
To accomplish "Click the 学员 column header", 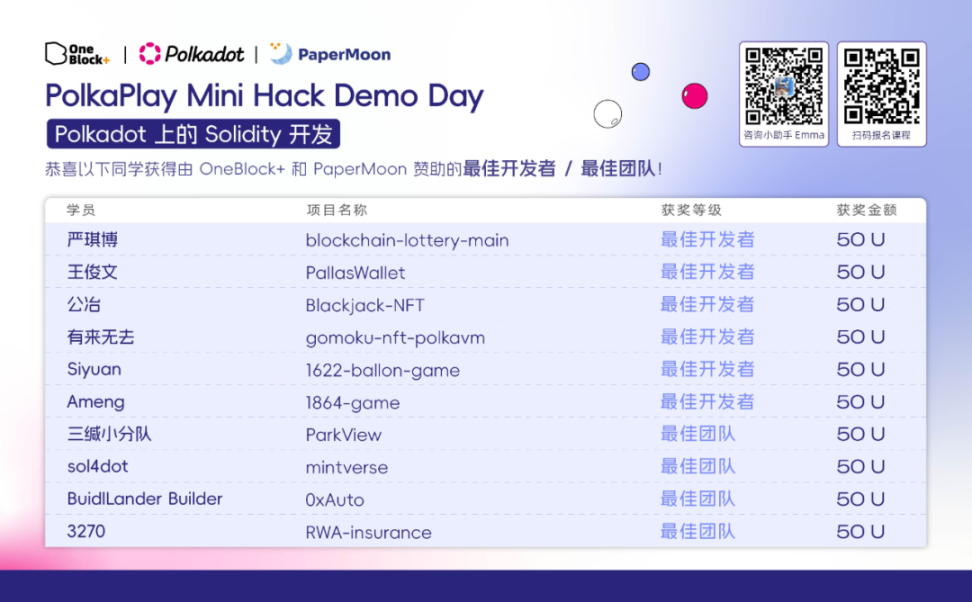I will [x=81, y=210].
